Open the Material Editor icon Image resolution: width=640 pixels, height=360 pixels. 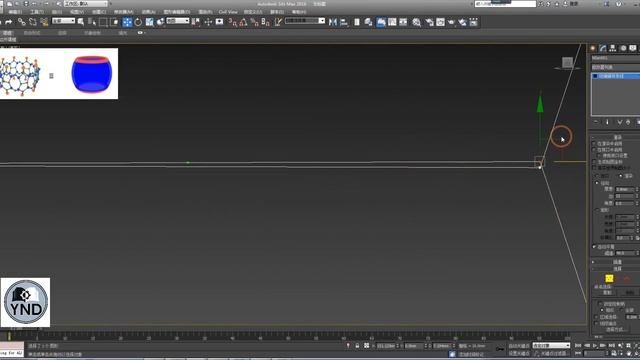click(416, 22)
